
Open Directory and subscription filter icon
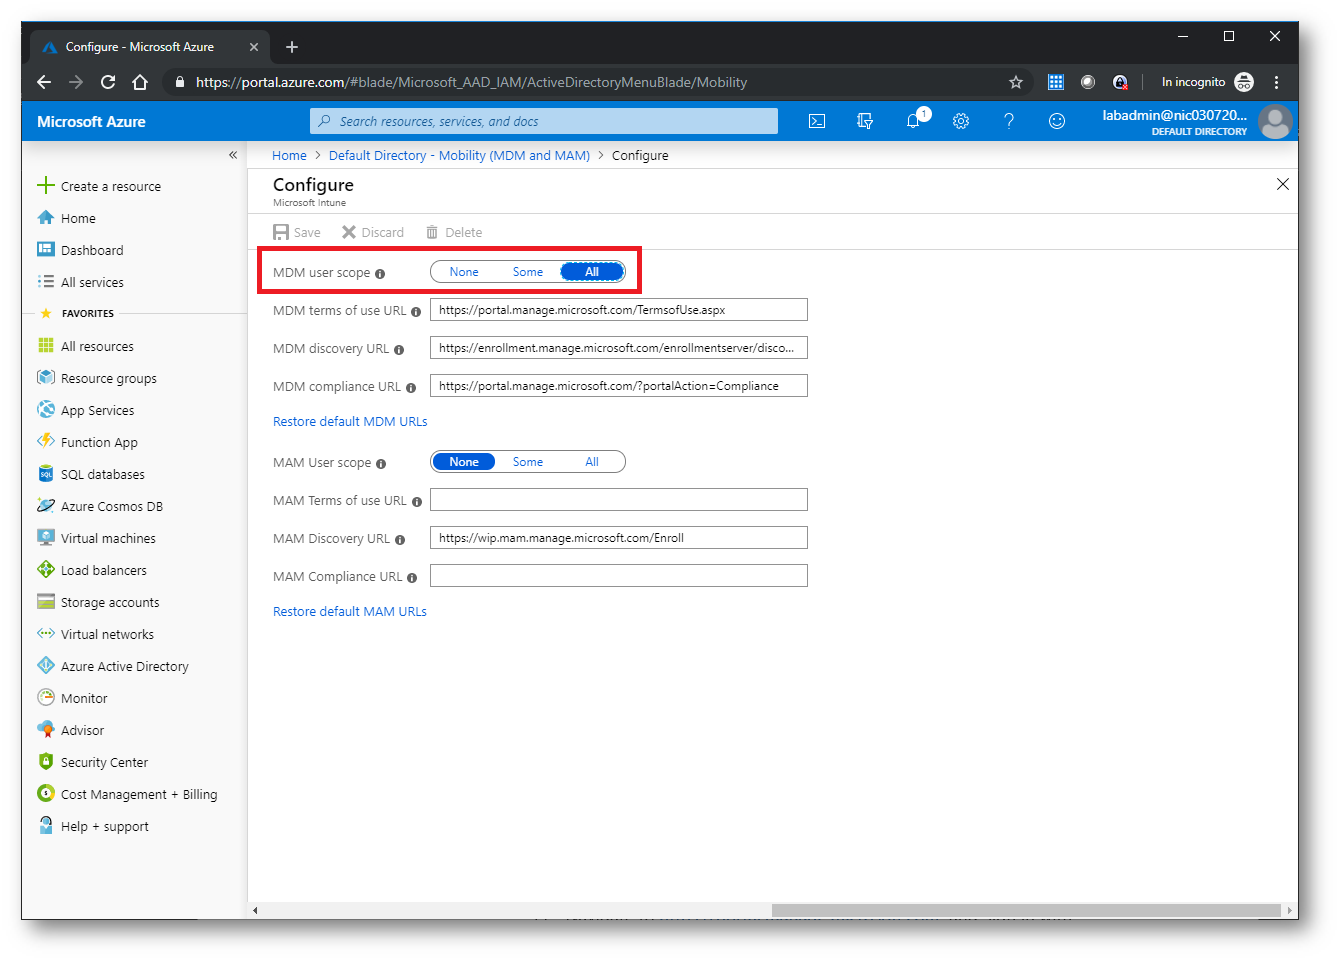pyautogui.click(x=865, y=121)
